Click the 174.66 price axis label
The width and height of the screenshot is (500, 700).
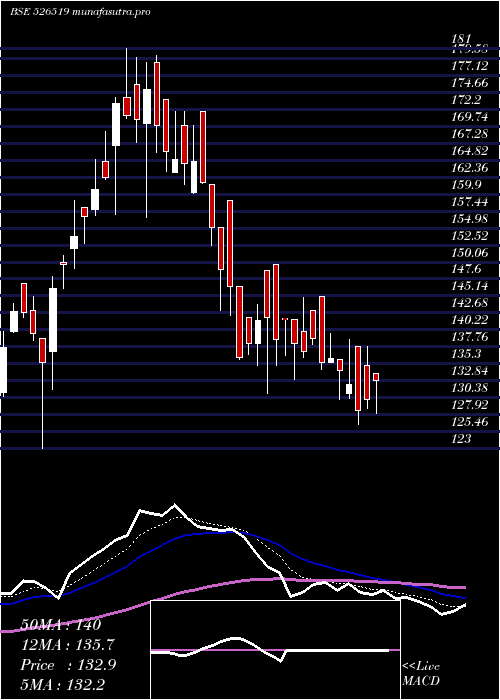click(470, 83)
